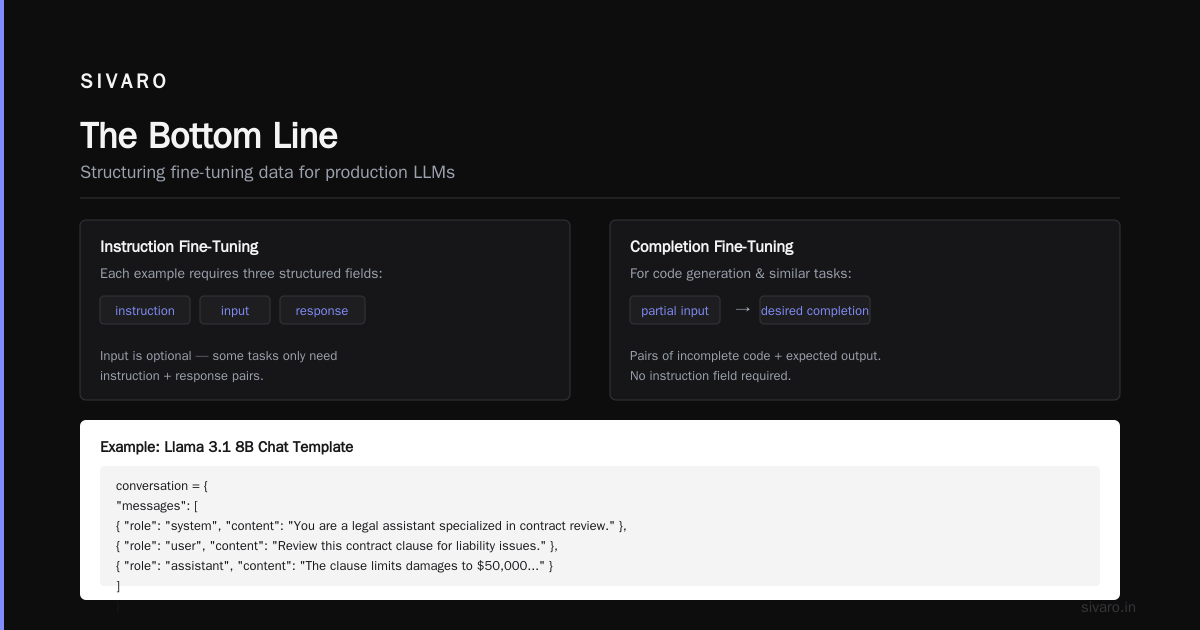The height and width of the screenshot is (630, 1200).
Task: Click the user role message line
Action: point(337,545)
